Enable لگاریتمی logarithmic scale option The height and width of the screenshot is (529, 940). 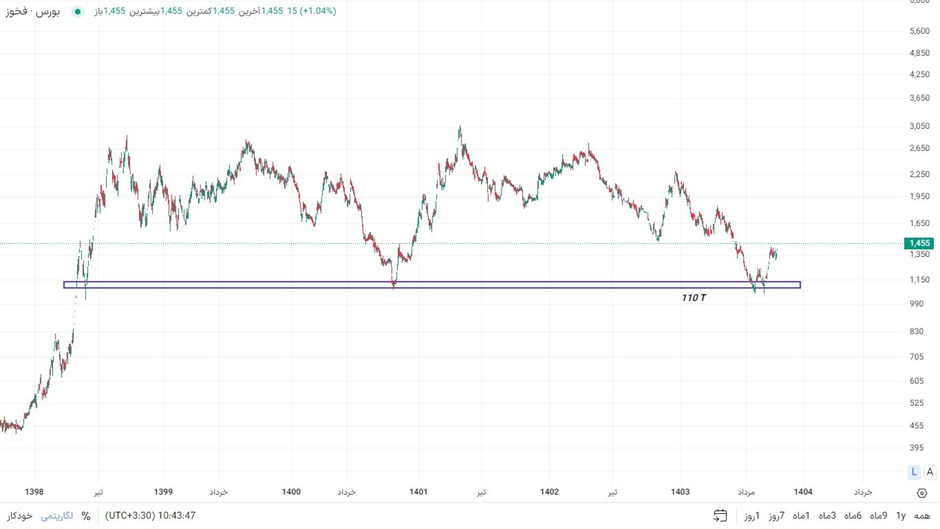coord(57,516)
